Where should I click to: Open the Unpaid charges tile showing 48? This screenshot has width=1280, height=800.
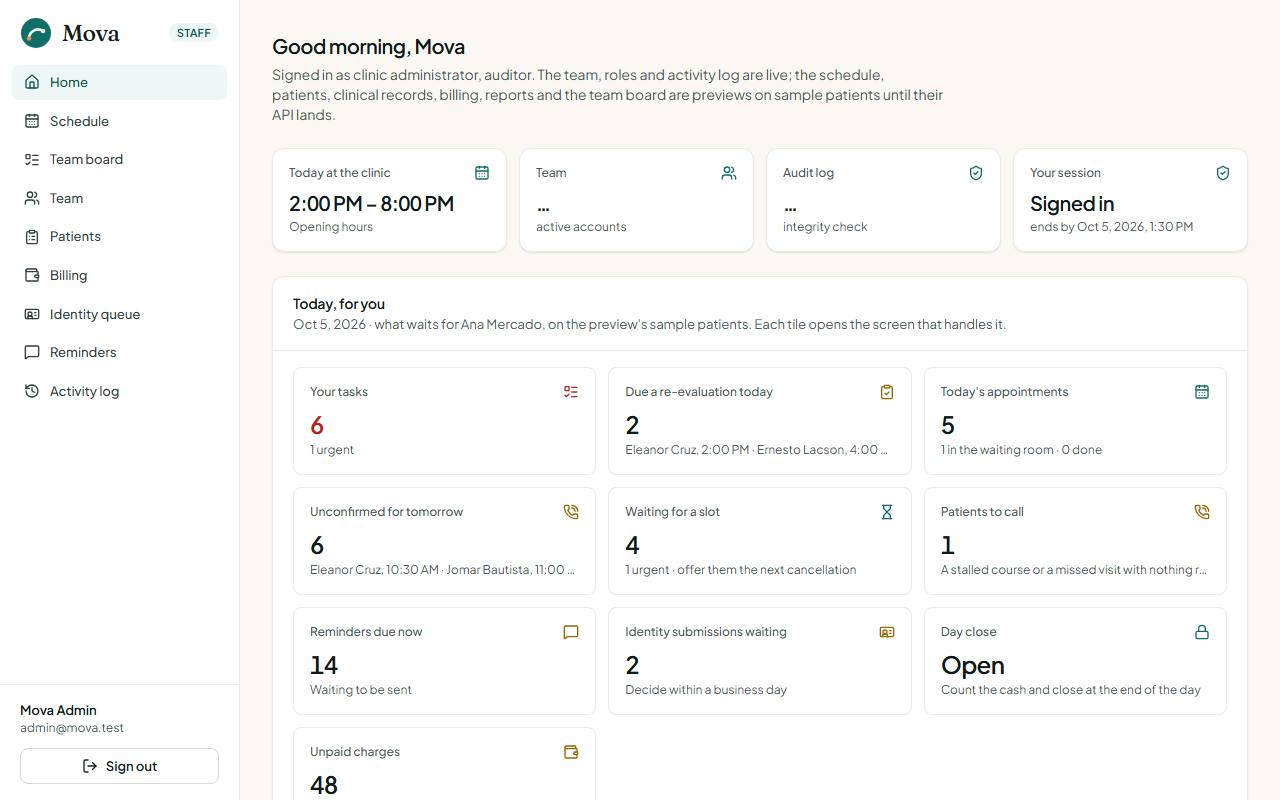[444, 764]
